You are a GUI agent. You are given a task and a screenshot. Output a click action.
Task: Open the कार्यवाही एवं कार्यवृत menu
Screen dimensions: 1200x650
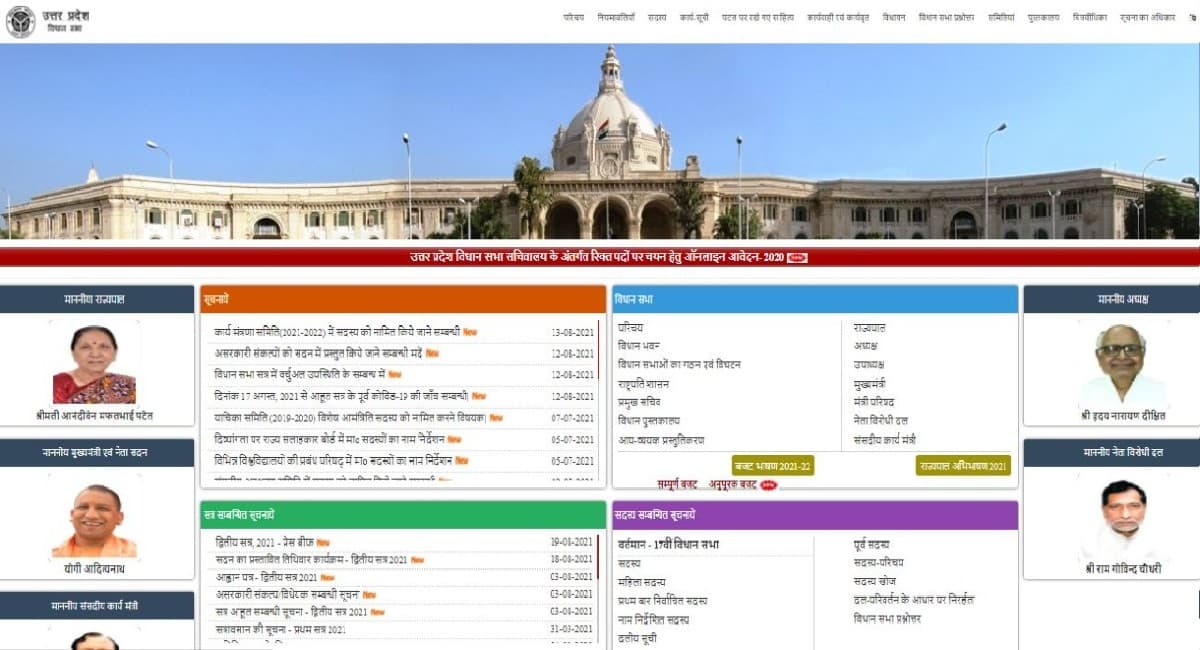click(838, 17)
